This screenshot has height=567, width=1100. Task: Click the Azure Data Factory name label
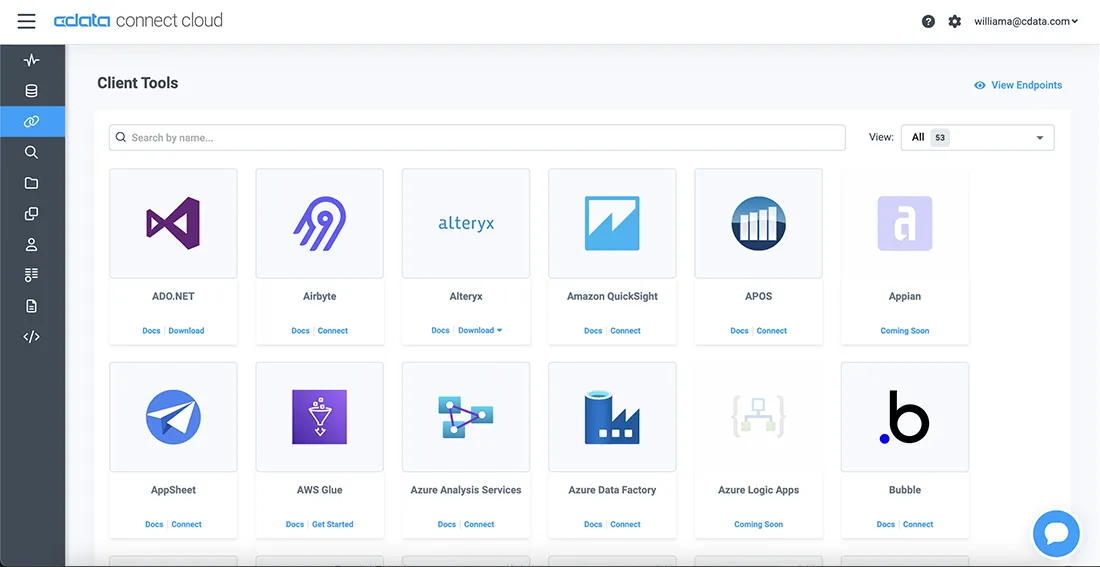pyautogui.click(x=612, y=490)
